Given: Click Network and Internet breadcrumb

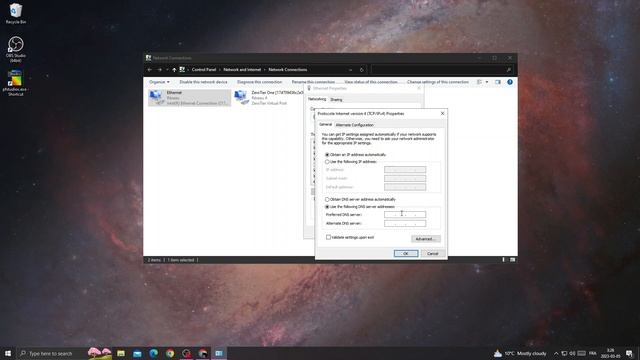Looking at the screenshot, I should [242, 70].
